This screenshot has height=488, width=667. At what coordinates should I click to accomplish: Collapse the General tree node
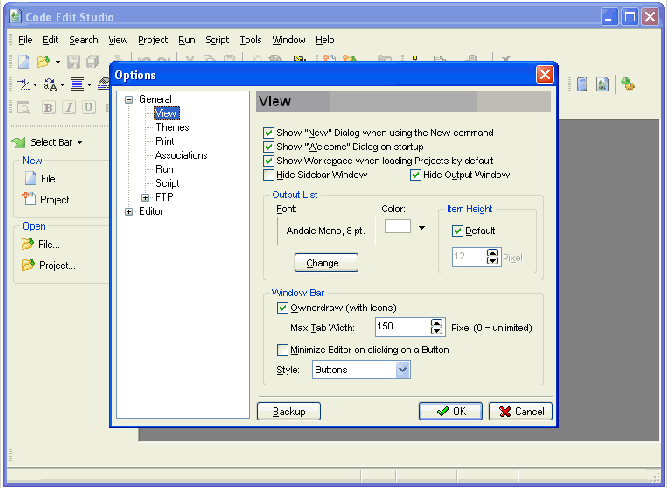129,100
